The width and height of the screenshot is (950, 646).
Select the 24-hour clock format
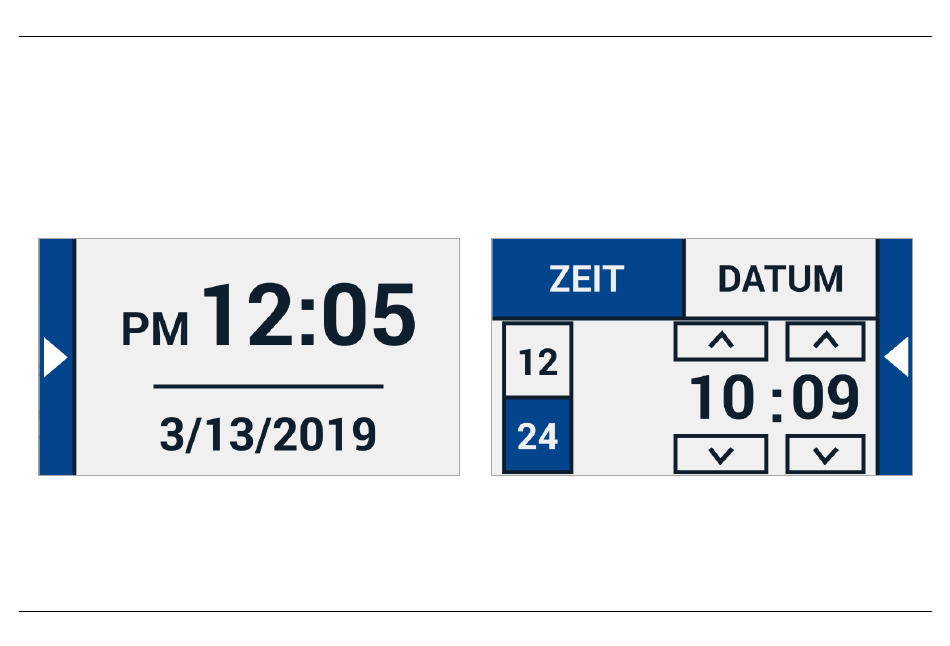[x=538, y=436]
